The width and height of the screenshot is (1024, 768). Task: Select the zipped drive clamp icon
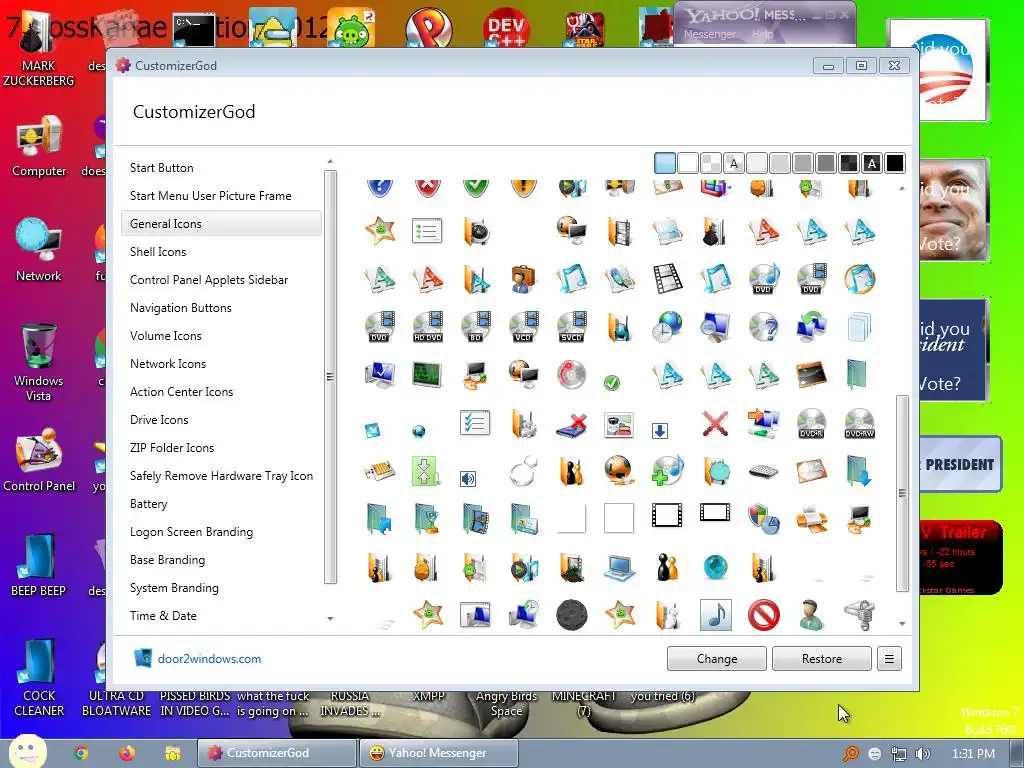click(x=859, y=615)
